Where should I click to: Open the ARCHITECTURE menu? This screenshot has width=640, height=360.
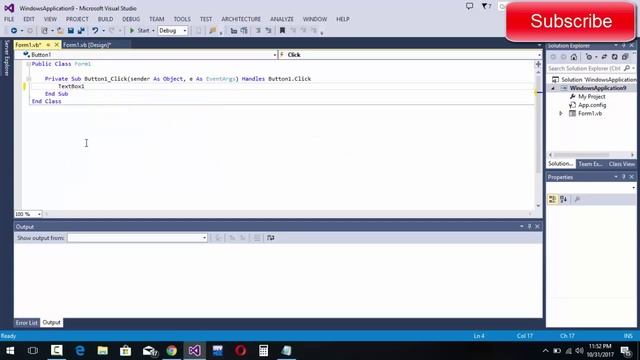241,19
